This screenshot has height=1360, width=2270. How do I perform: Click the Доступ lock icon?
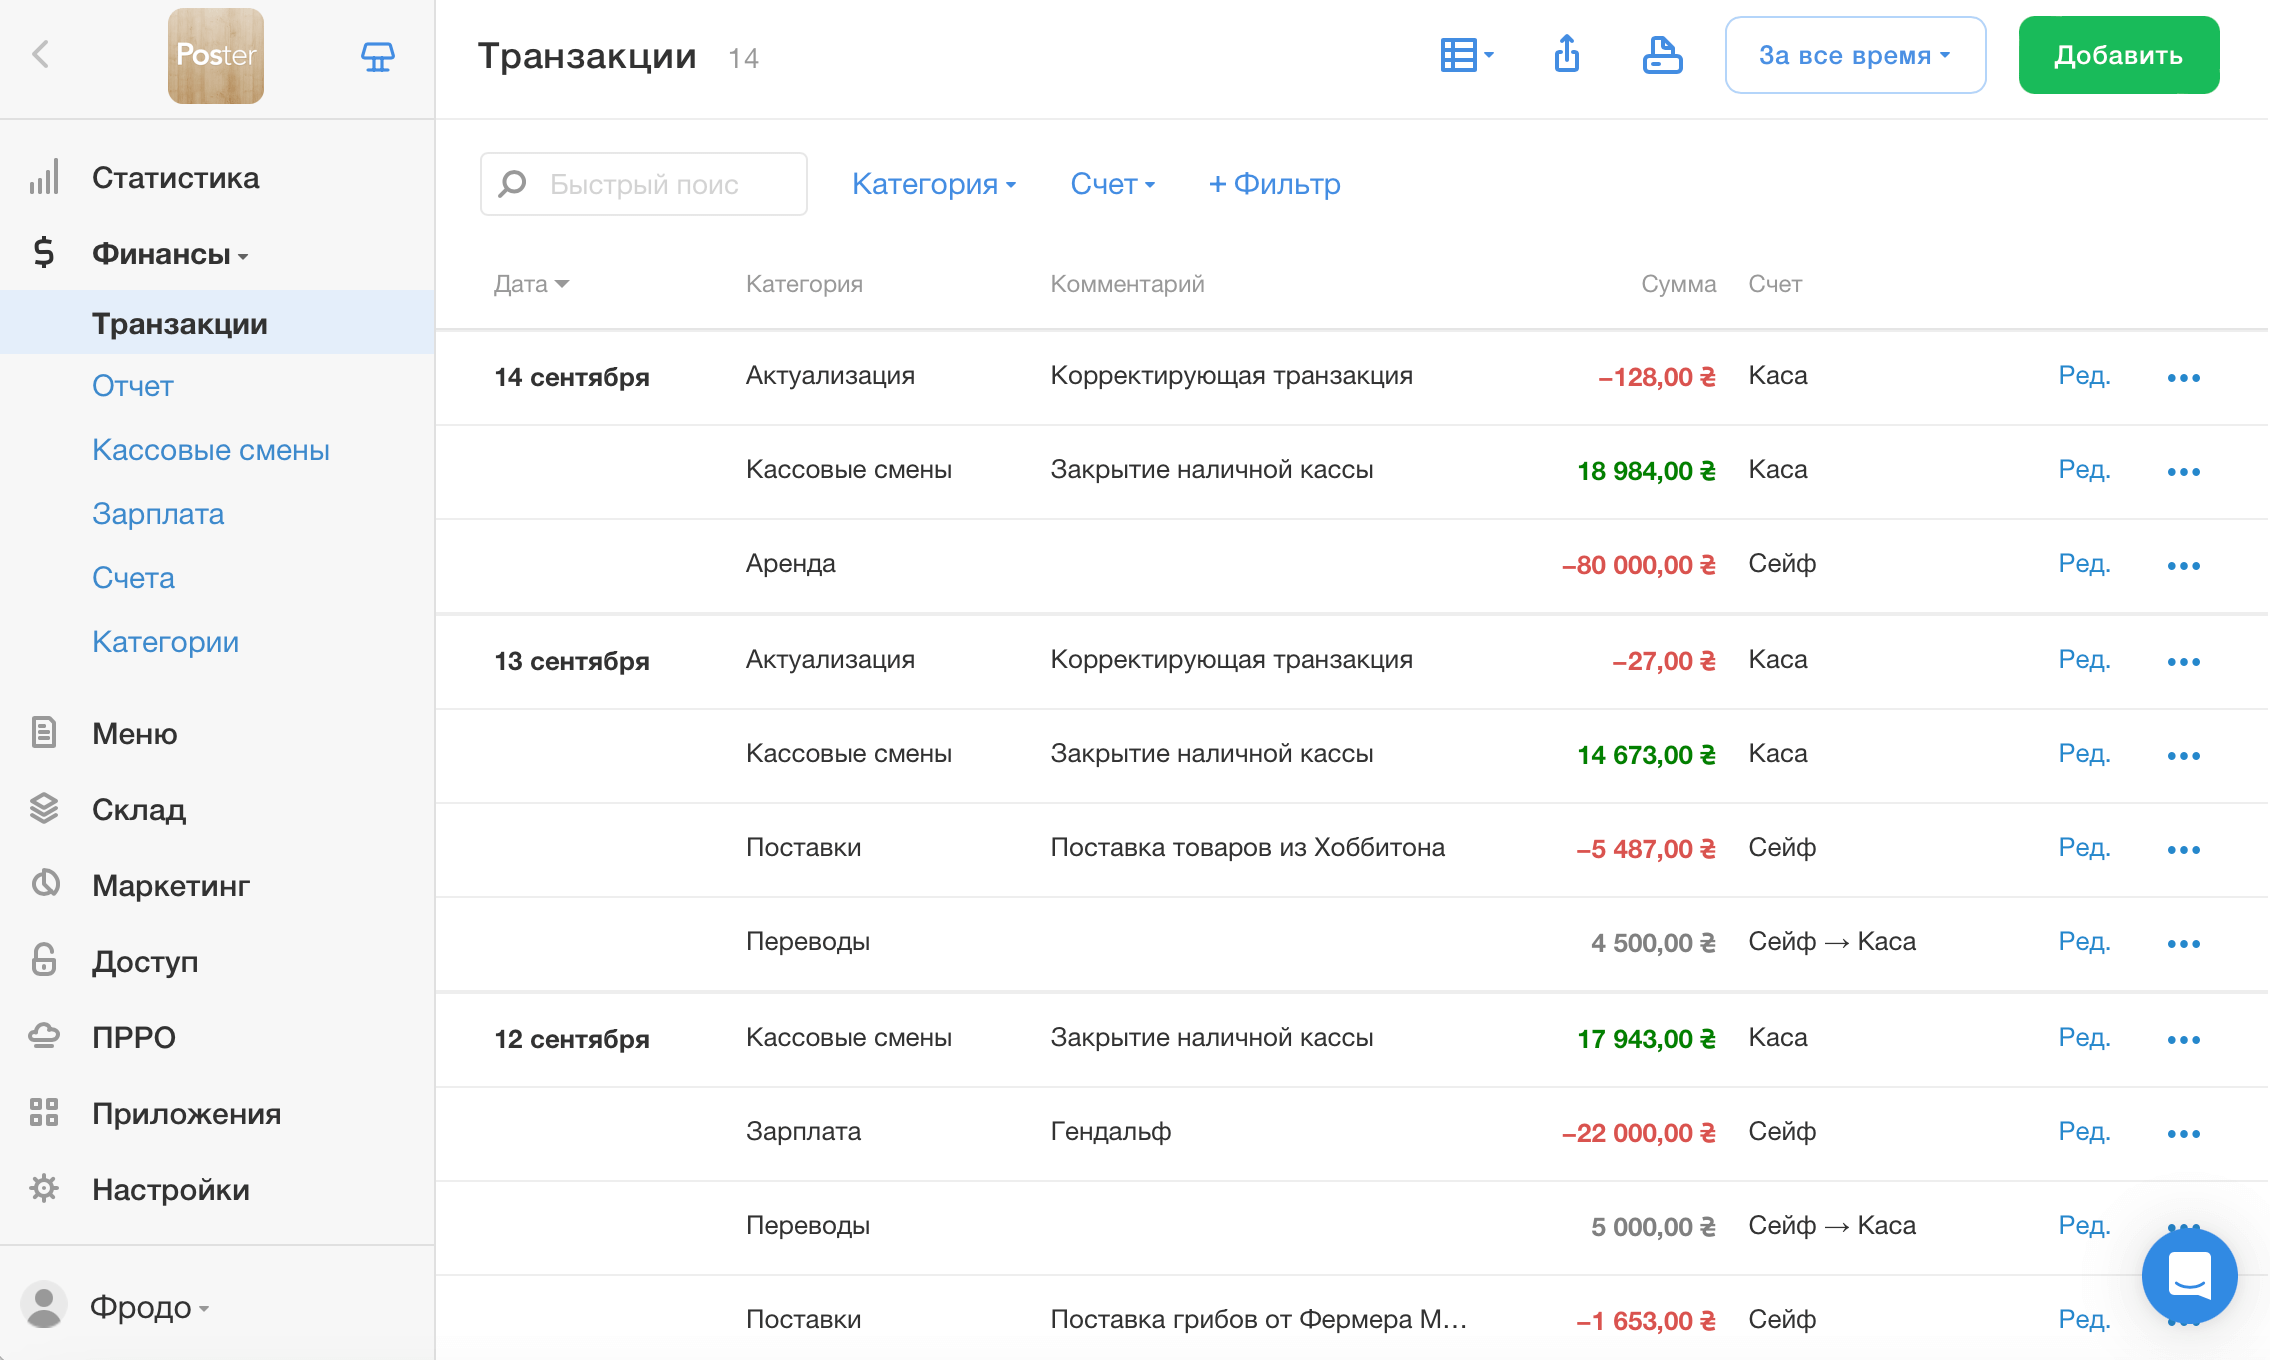(x=44, y=960)
